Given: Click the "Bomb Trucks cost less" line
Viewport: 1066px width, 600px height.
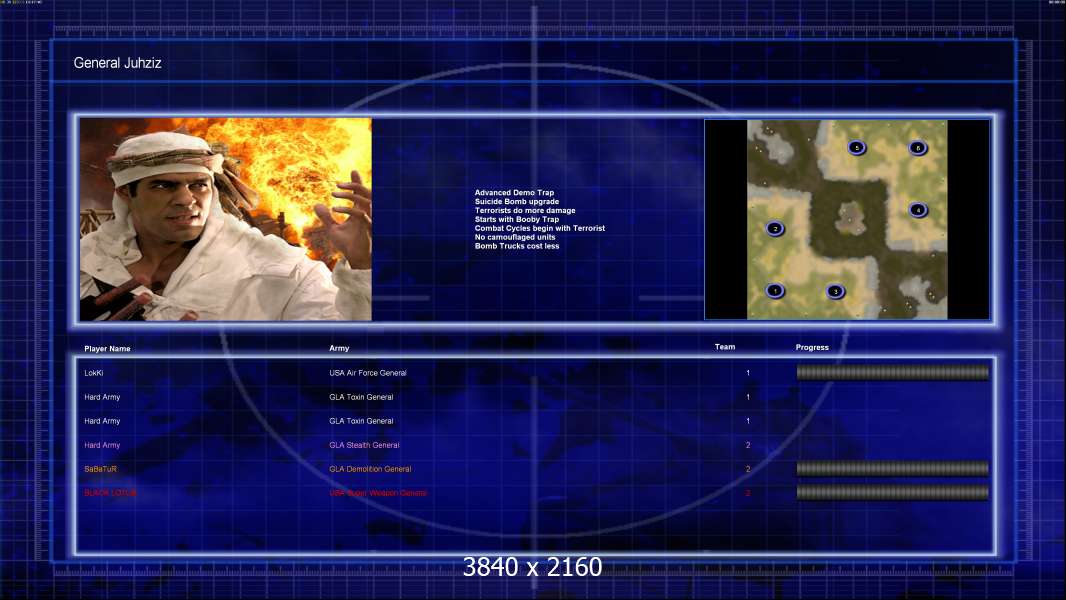Looking at the screenshot, I should pos(517,246).
